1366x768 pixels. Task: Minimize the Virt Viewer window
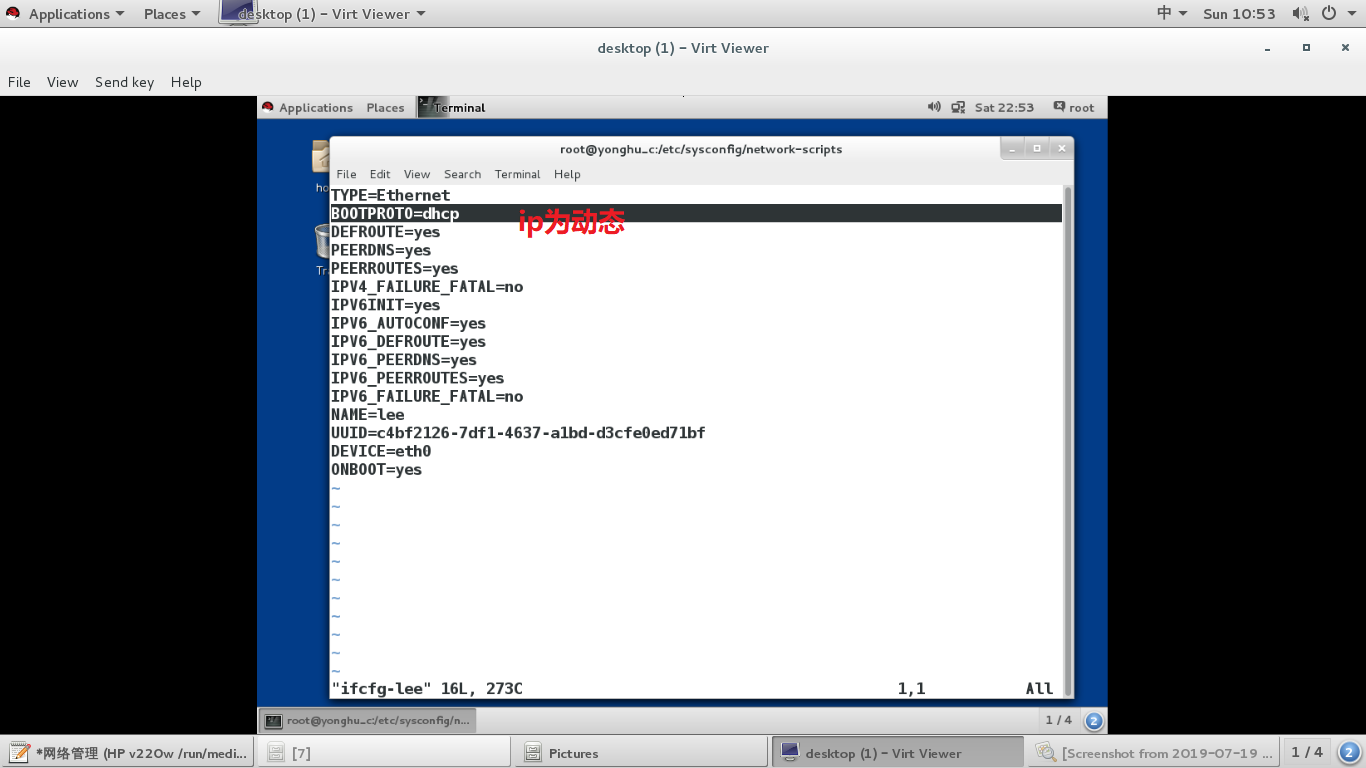tap(1269, 48)
